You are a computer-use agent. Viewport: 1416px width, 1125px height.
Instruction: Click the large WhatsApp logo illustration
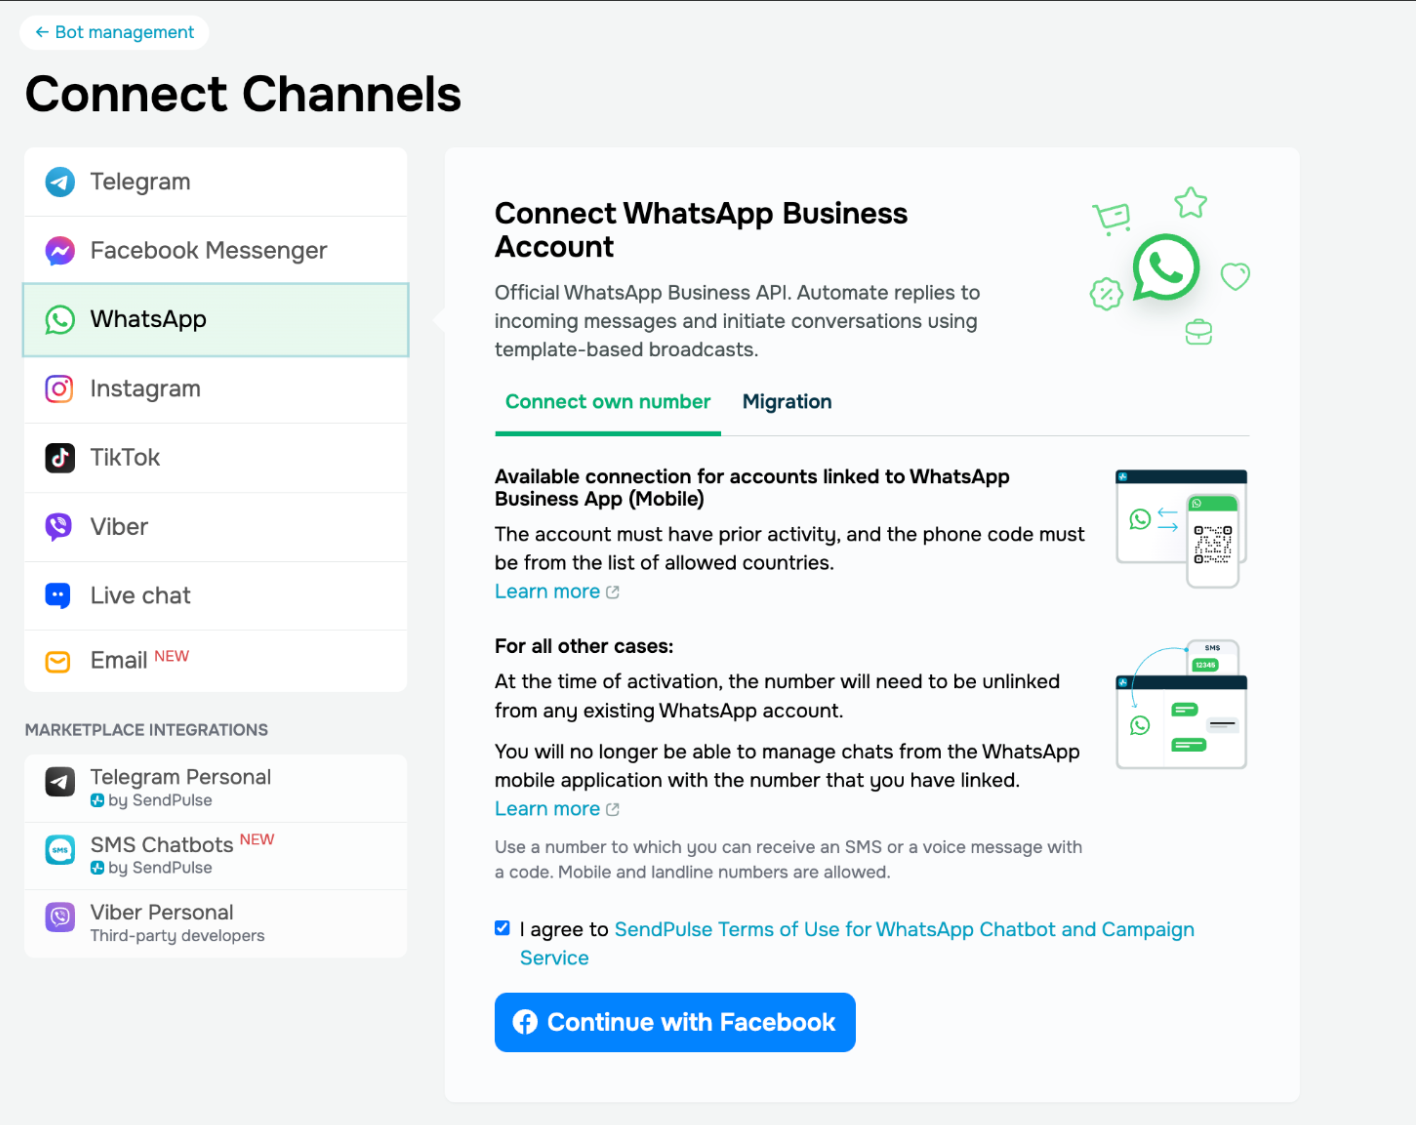pyautogui.click(x=1166, y=268)
